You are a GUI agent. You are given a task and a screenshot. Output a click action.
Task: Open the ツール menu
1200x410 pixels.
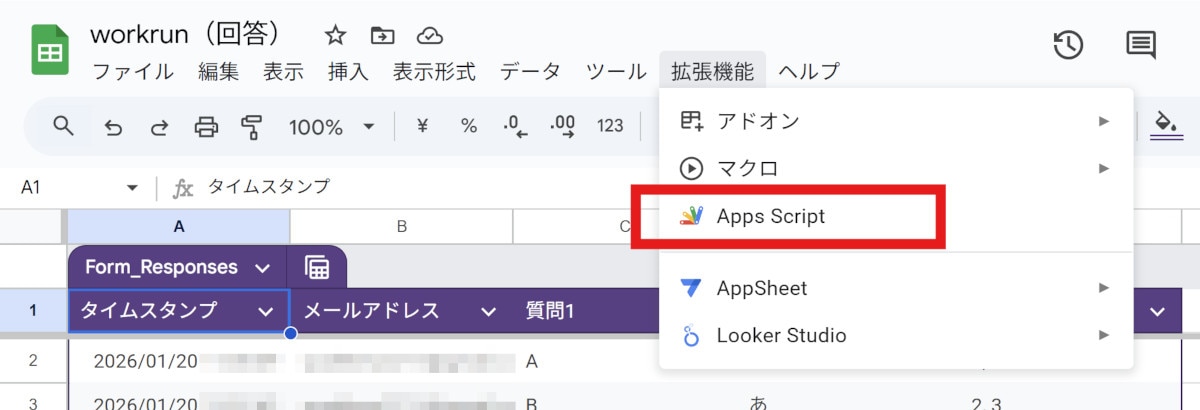coord(616,72)
